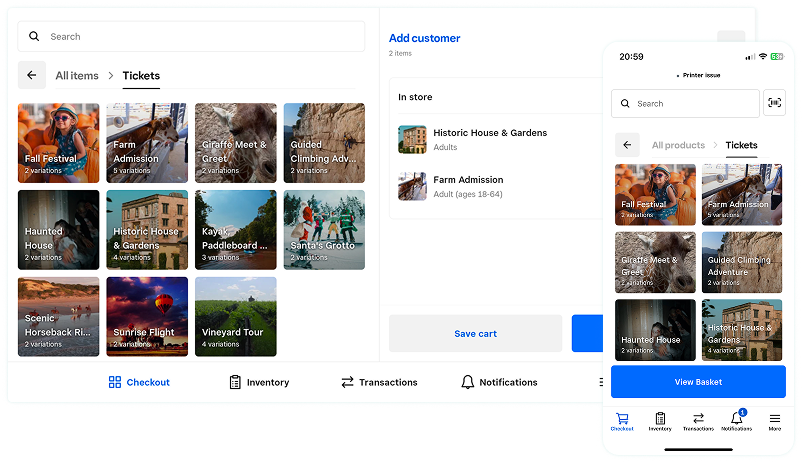Click the Add customer link
Screen dimensions: 802x463
pos(424,38)
